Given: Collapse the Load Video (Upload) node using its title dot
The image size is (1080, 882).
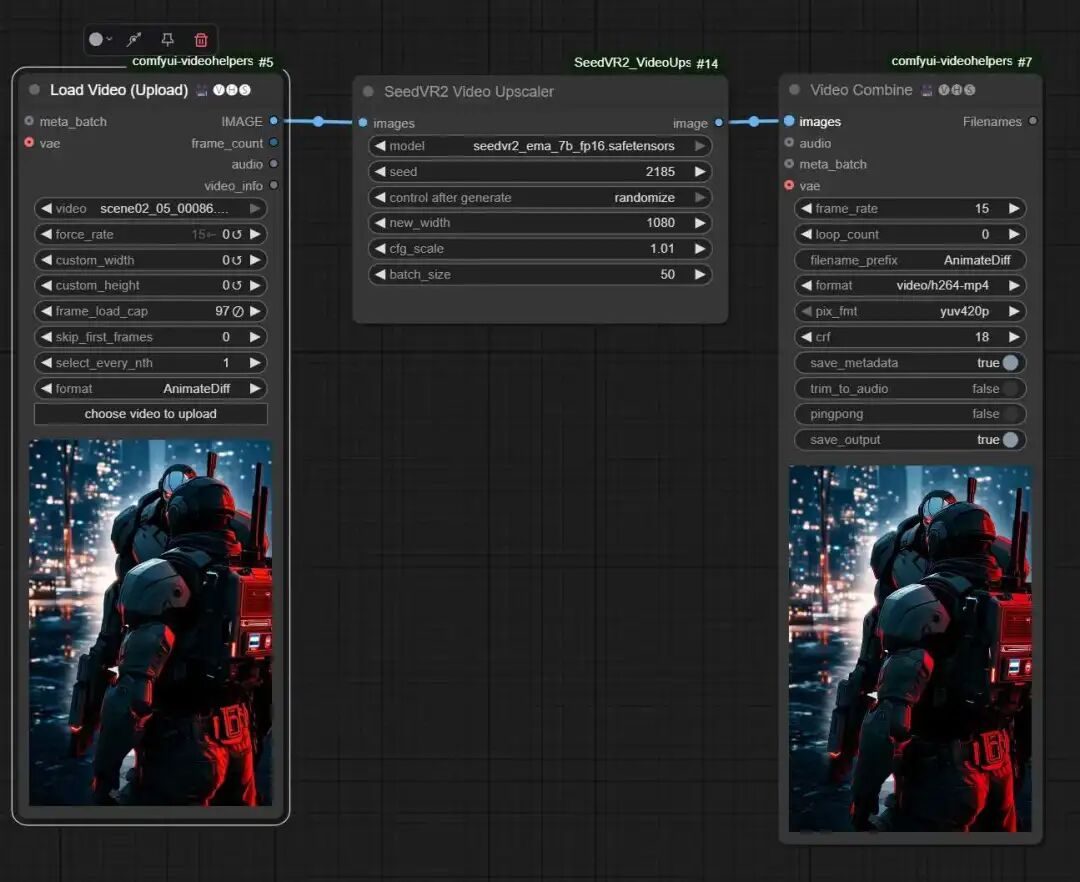Looking at the screenshot, I should click(35, 90).
